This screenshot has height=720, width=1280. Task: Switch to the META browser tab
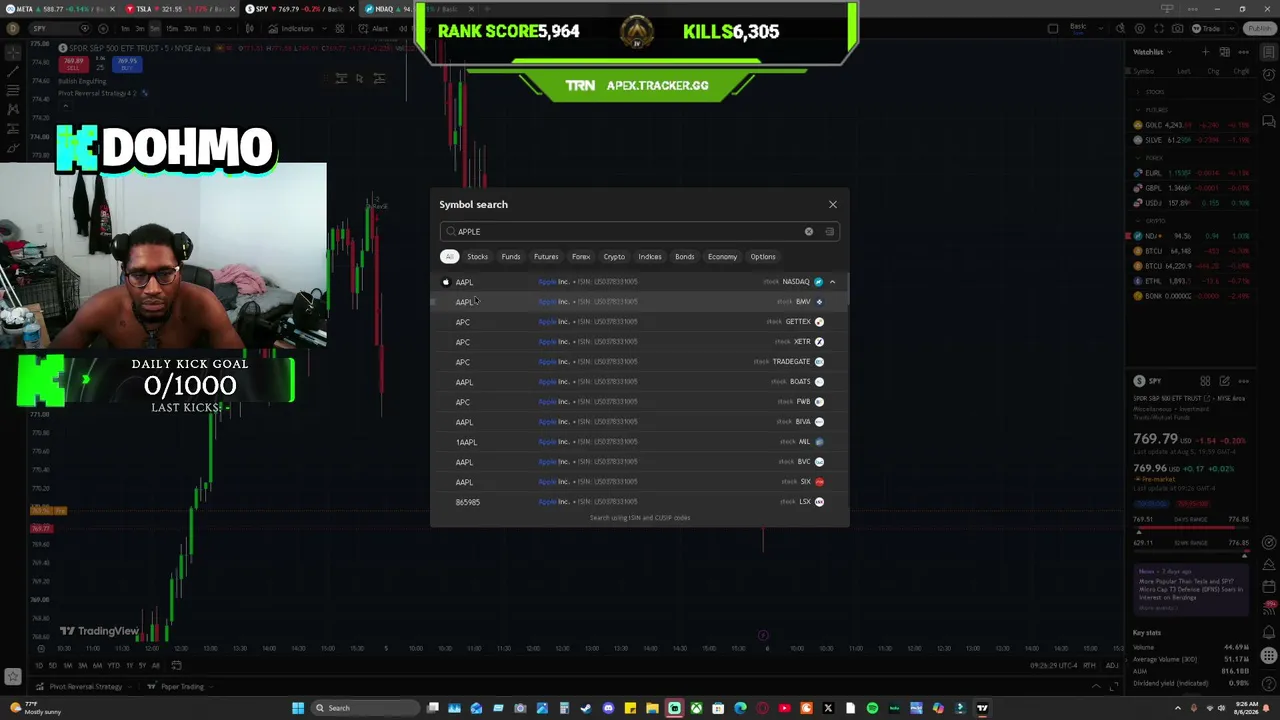pyautogui.click(x=60, y=9)
